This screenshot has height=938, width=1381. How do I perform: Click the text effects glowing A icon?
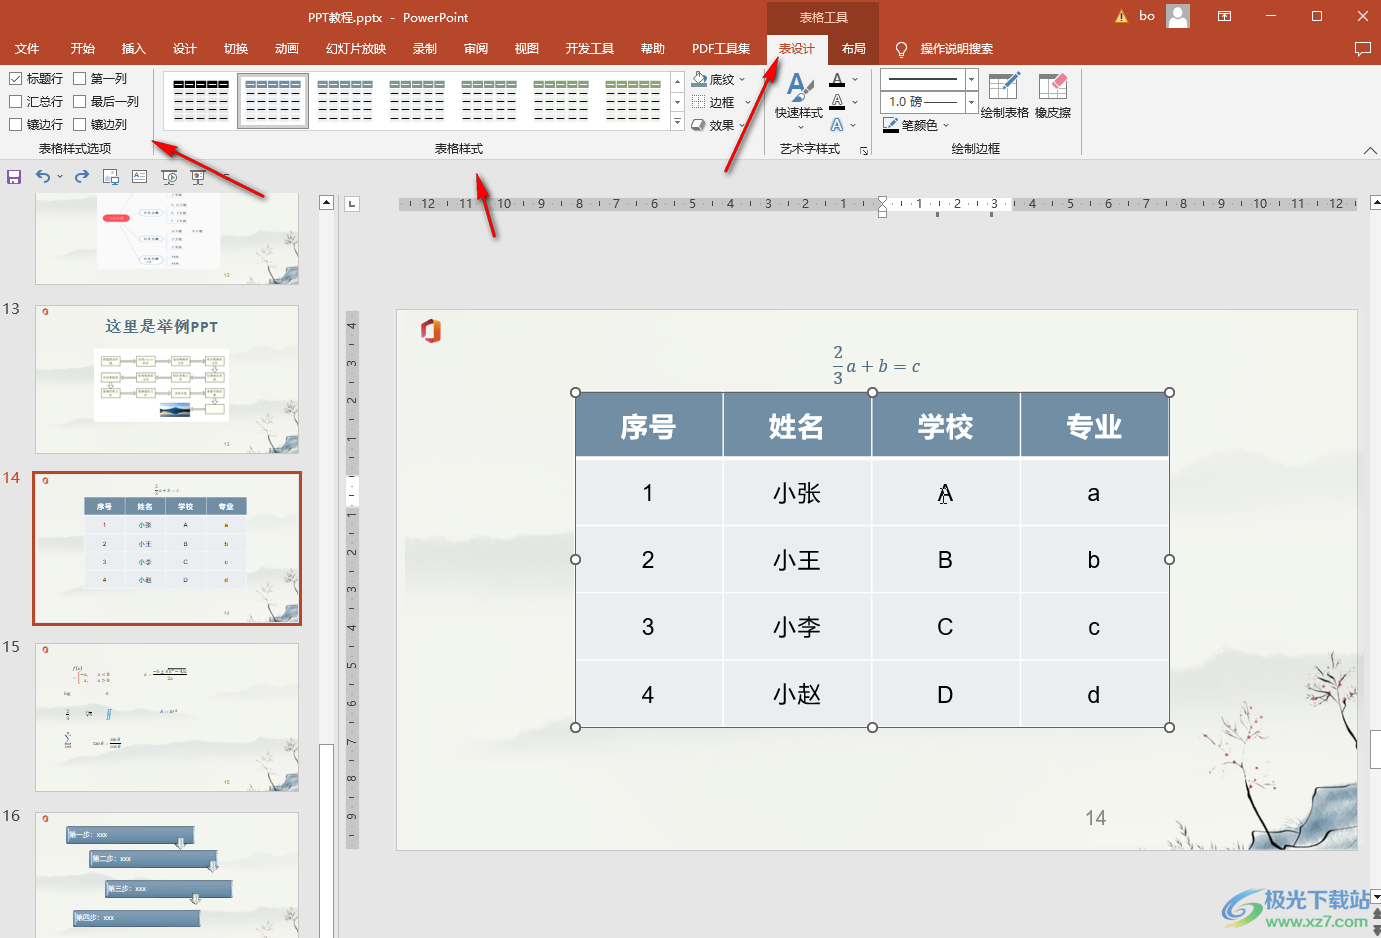837,124
